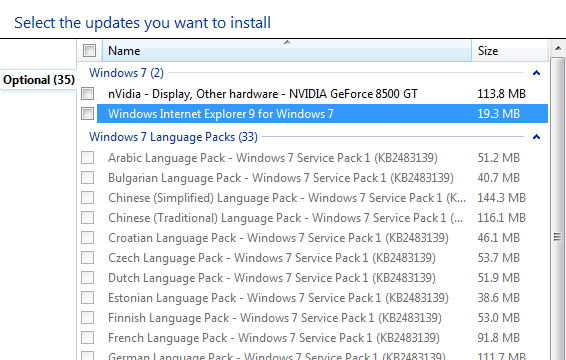Select the Chinese (Traditional) Language Pack row text
The image size is (566, 360).
point(285,218)
